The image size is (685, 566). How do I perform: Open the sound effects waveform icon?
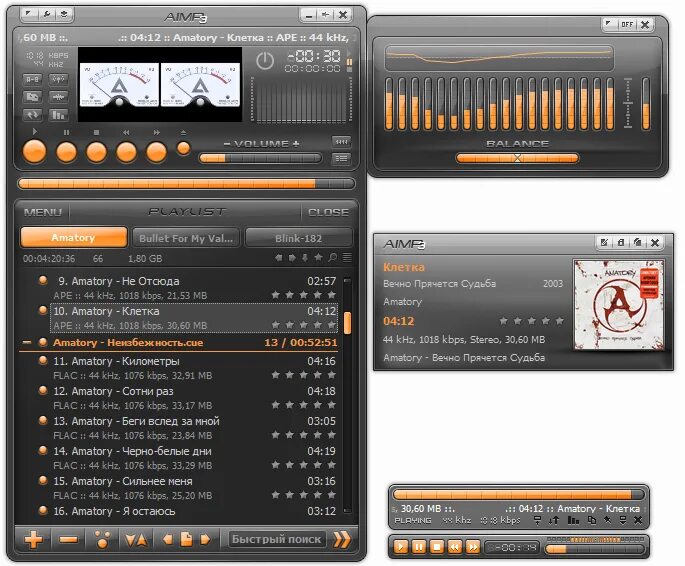pos(58,97)
